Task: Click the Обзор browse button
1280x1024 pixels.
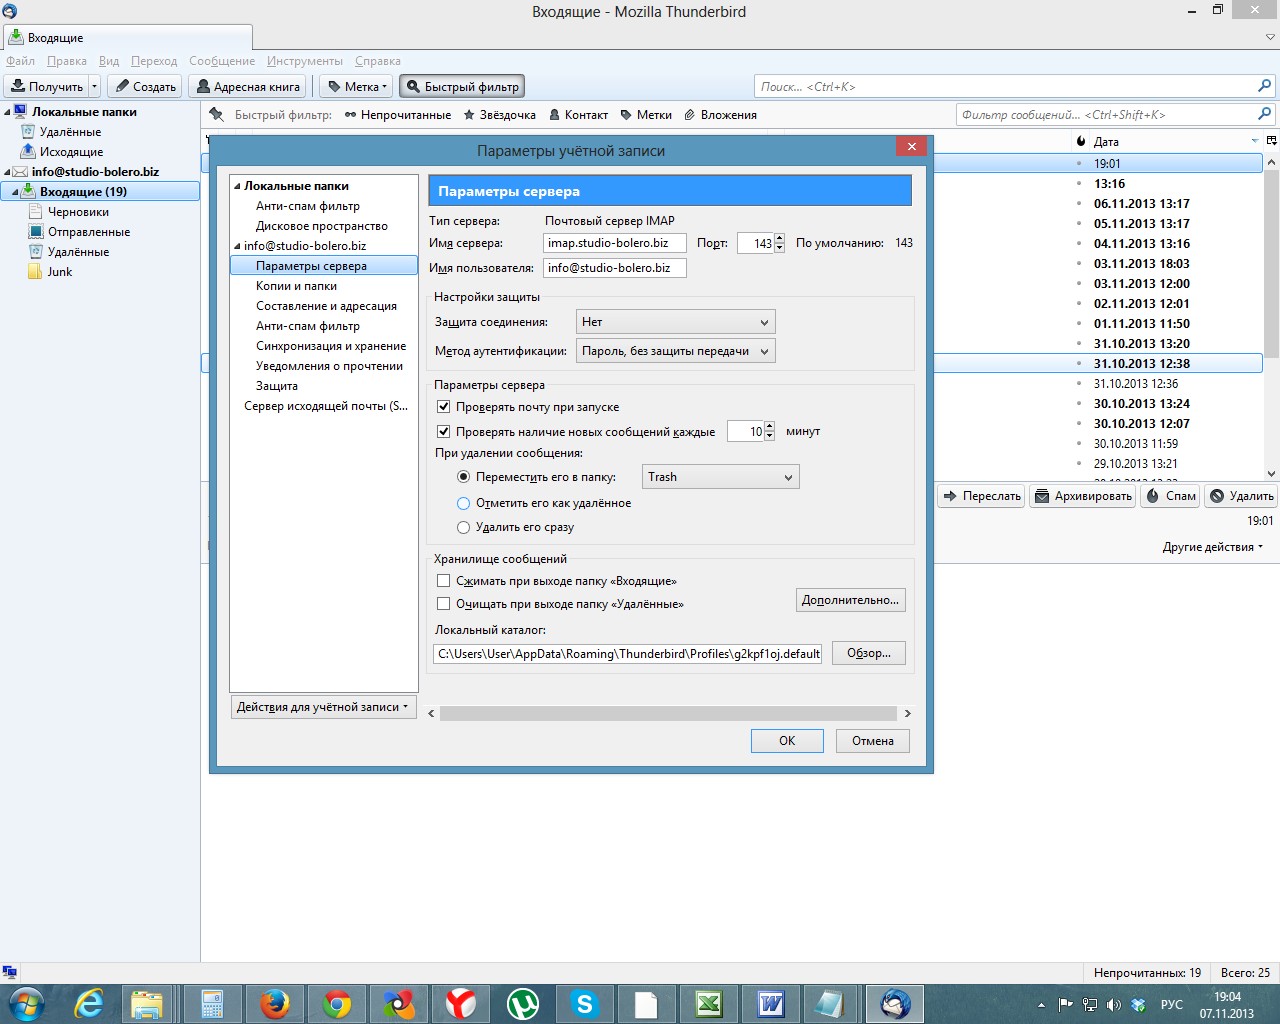Action: 869,653
